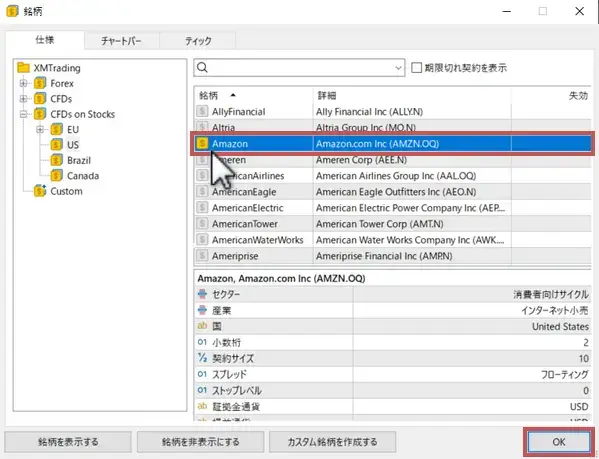Click the AmericanWaterWorks row symbol icon

coord(202,239)
